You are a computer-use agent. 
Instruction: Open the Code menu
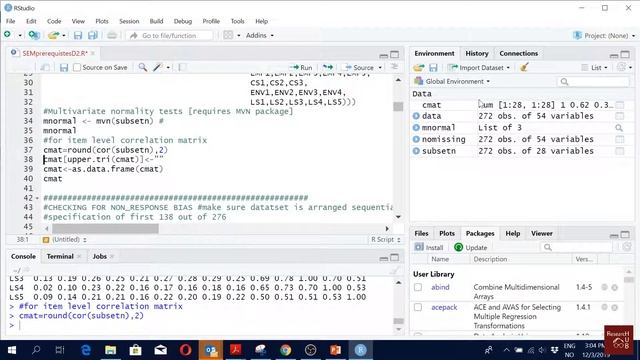(x=54, y=21)
